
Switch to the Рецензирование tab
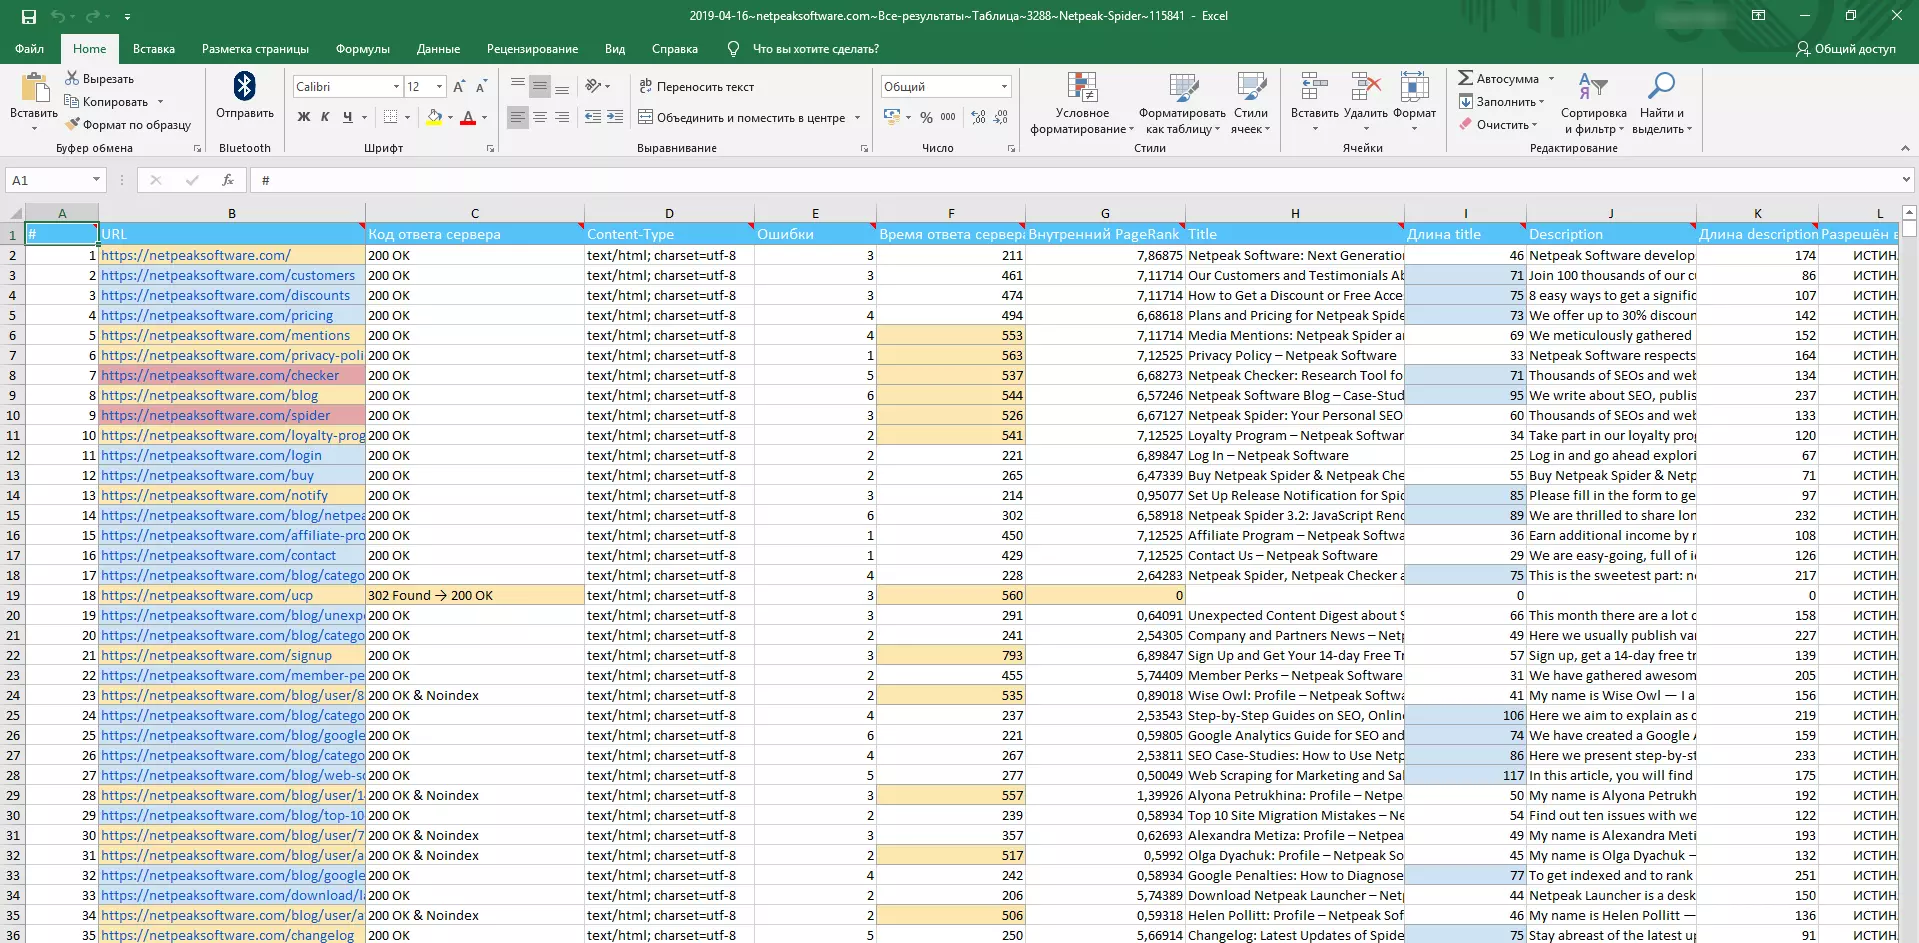click(532, 49)
